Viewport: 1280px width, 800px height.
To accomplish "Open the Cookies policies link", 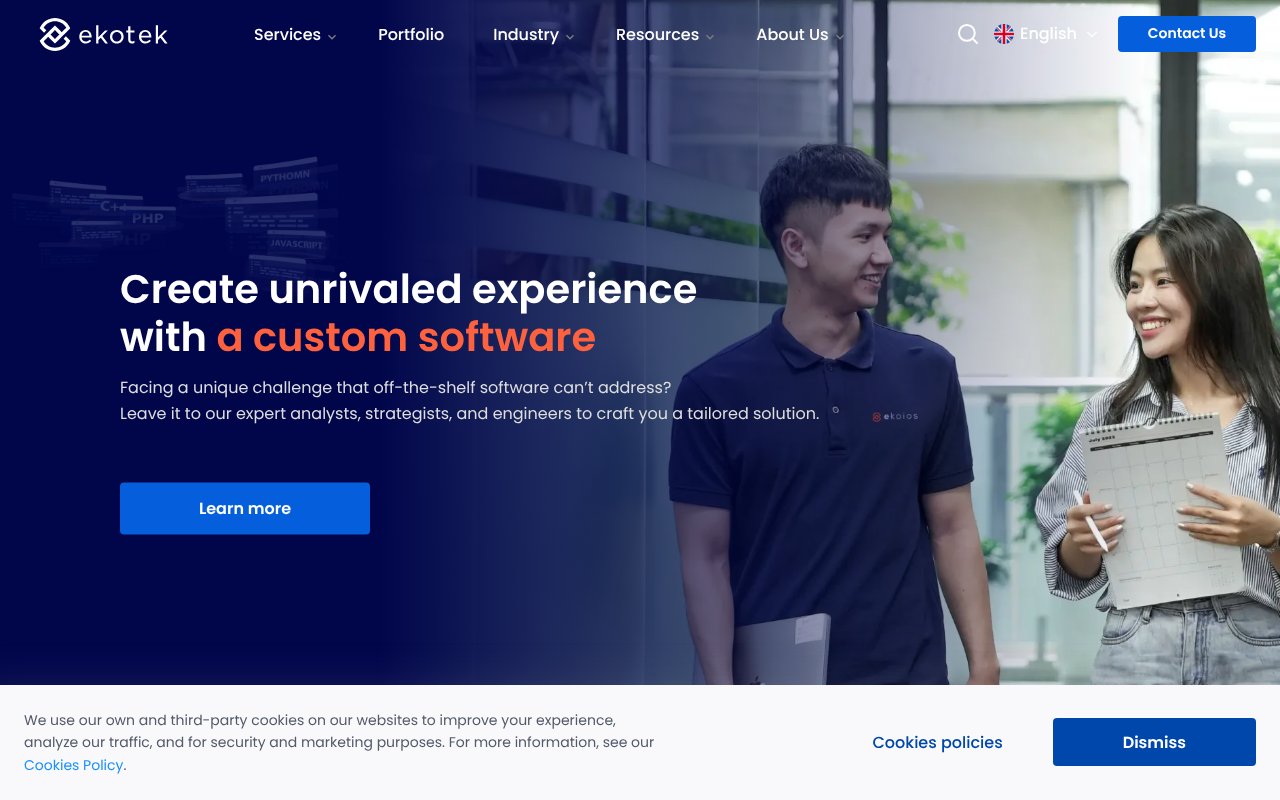I will point(937,742).
